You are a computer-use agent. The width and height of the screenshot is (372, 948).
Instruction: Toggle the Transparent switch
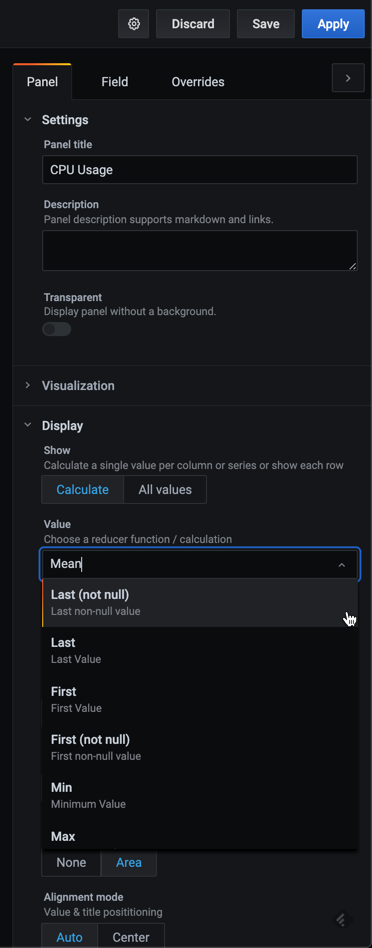[x=57, y=330]
